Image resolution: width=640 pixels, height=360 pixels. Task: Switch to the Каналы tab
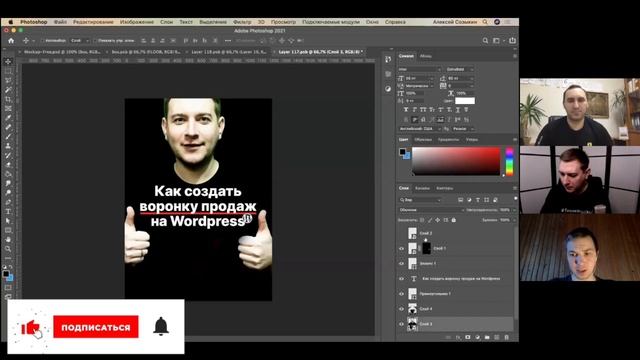pos(422,188)
